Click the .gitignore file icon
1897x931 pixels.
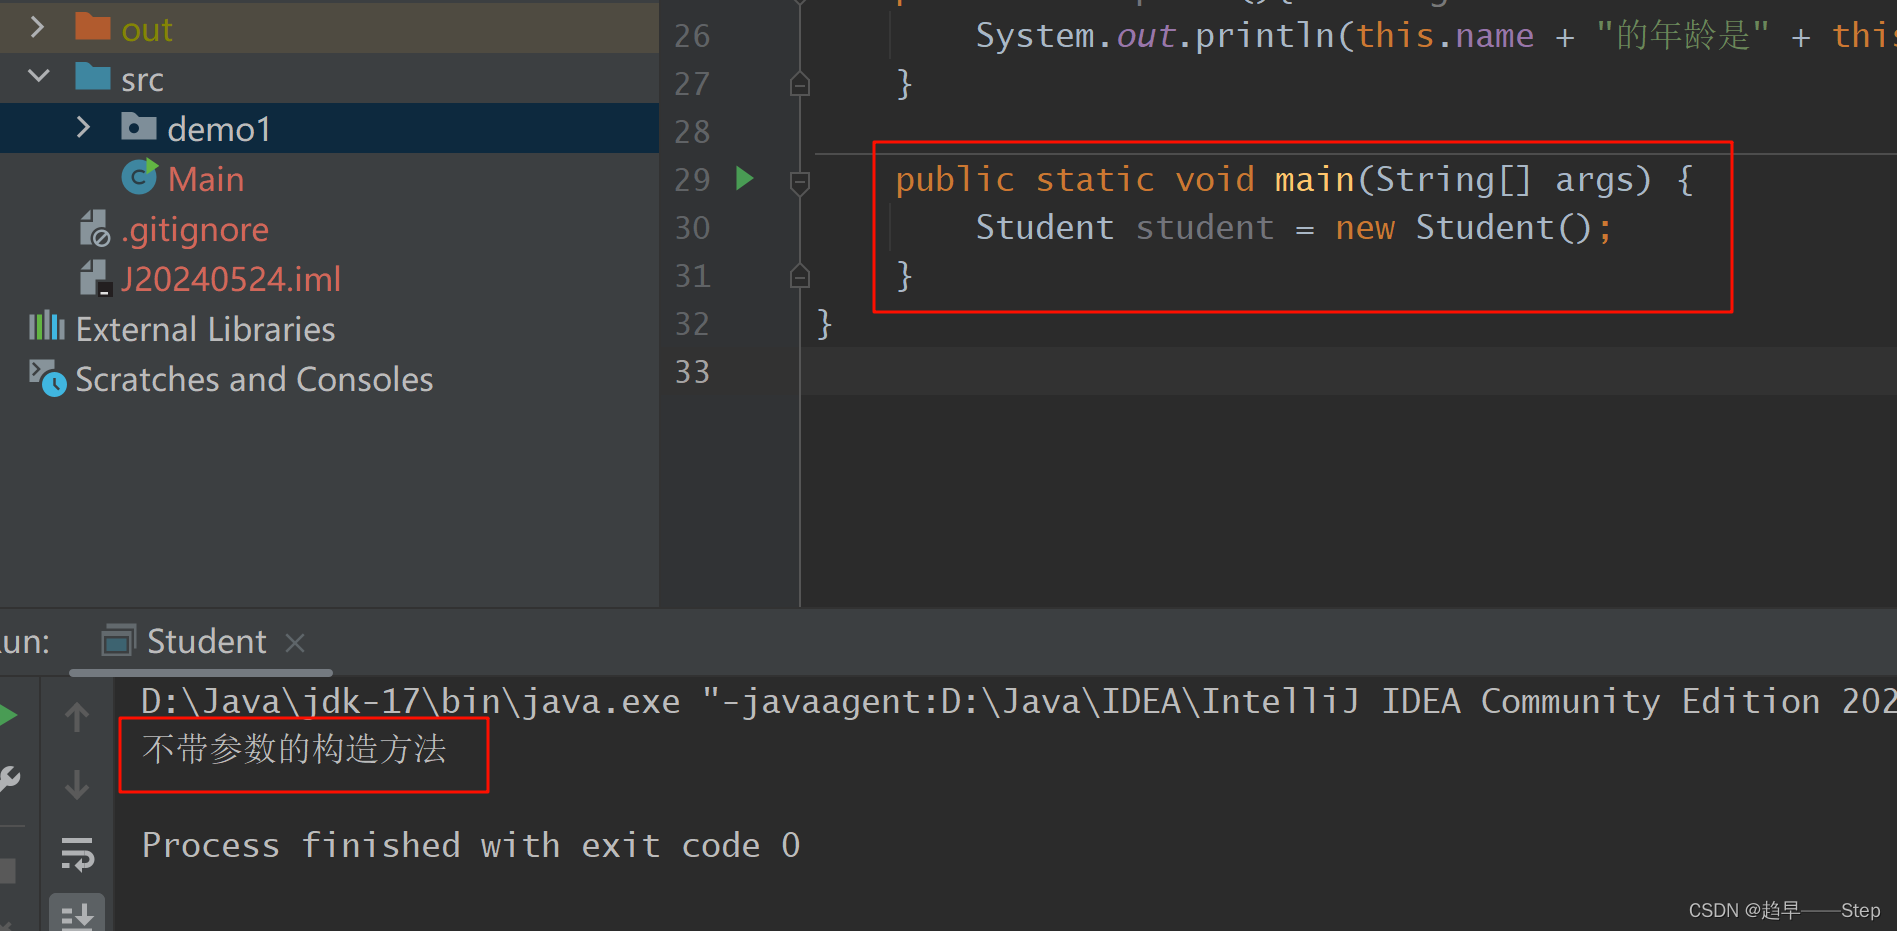(x=95, y=228)
